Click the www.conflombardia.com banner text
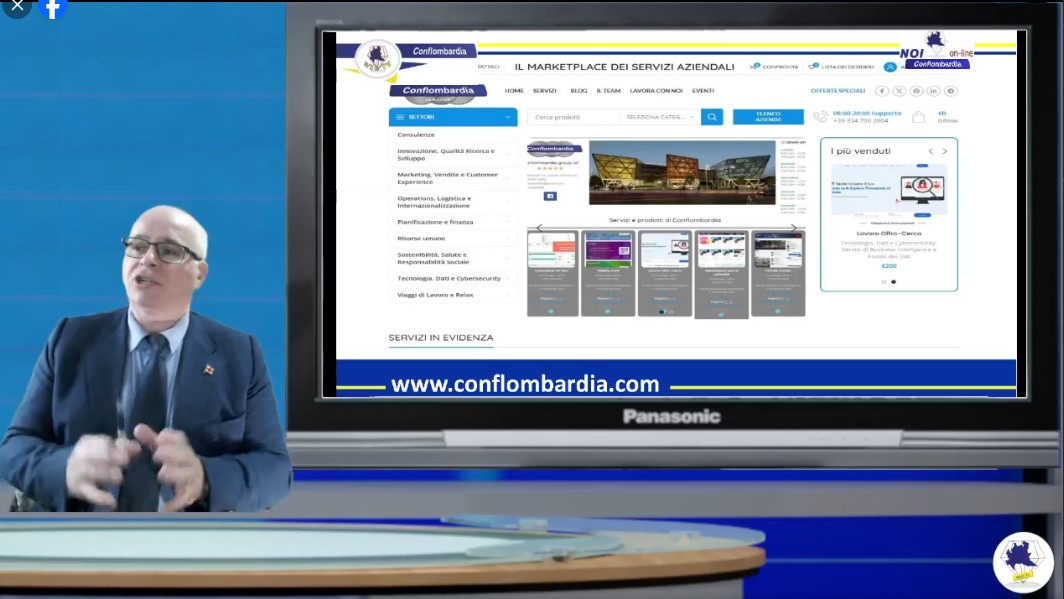The width and height of the screenshot is (1064, 599). [525, 385]
